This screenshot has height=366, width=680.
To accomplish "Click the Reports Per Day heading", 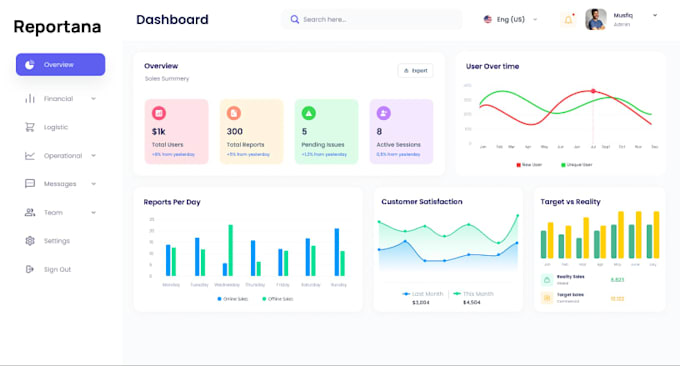I will point(172,202).
